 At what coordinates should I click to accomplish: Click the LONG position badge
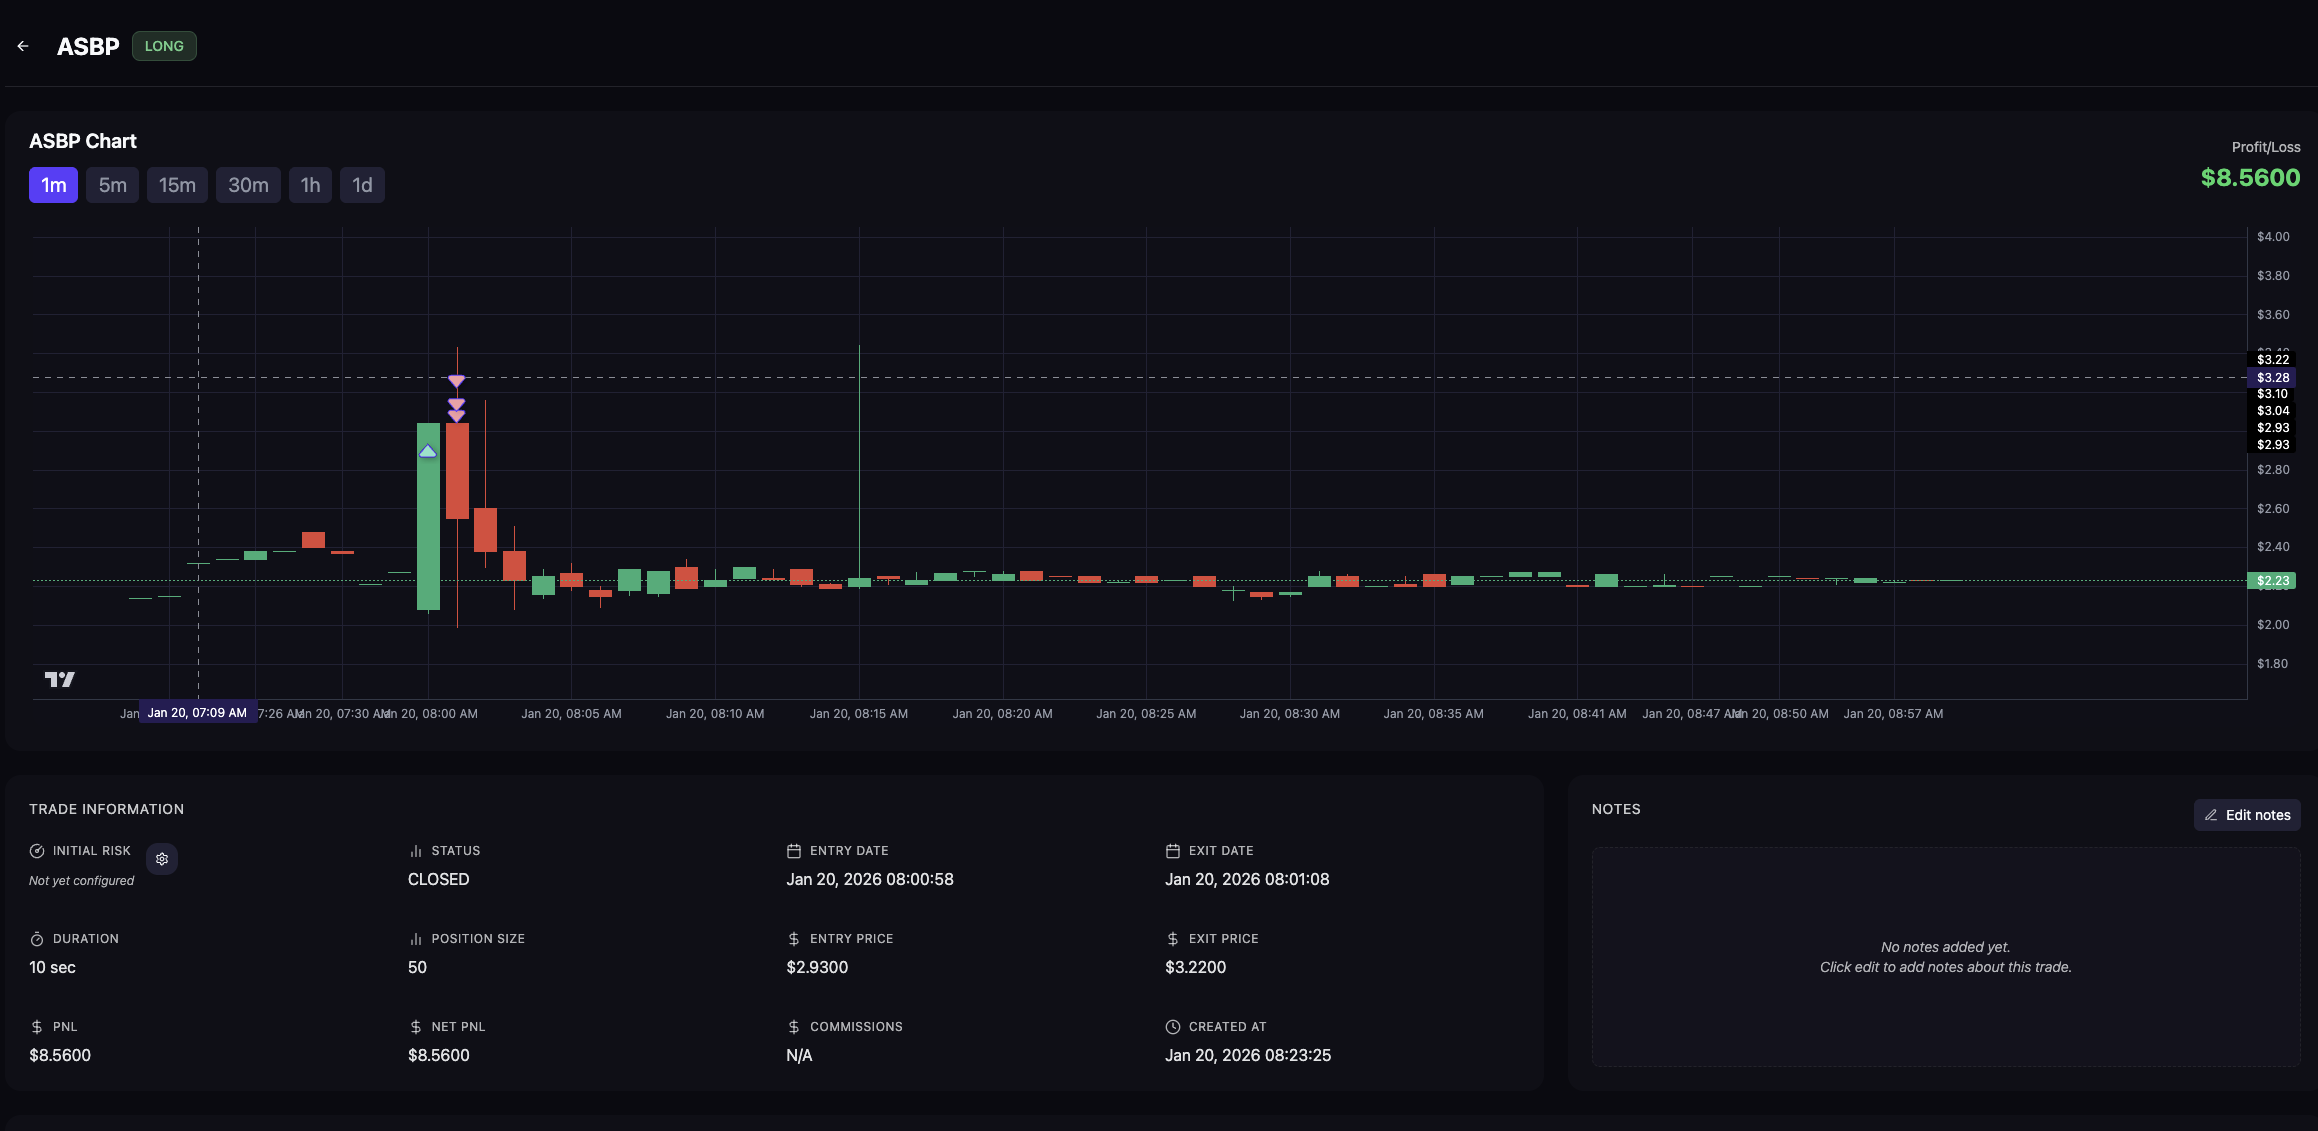tap(164, 46)
